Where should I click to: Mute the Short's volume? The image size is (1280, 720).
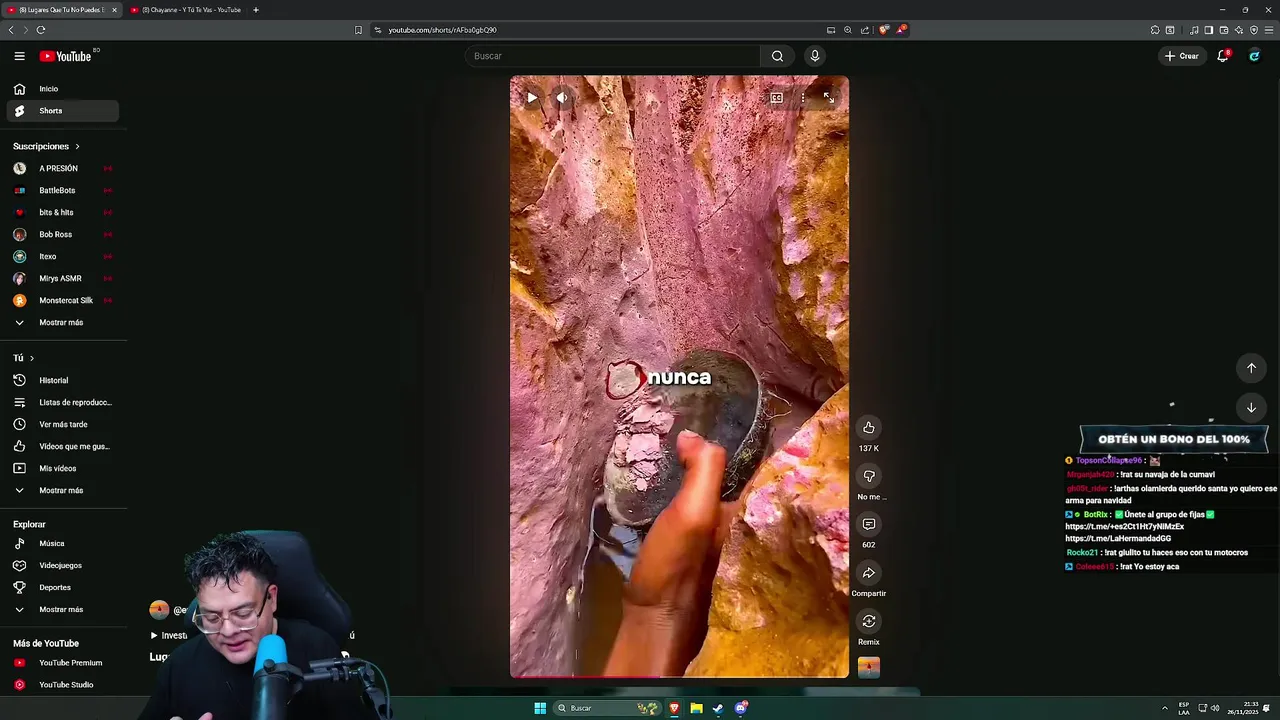(x=561, y=98)
